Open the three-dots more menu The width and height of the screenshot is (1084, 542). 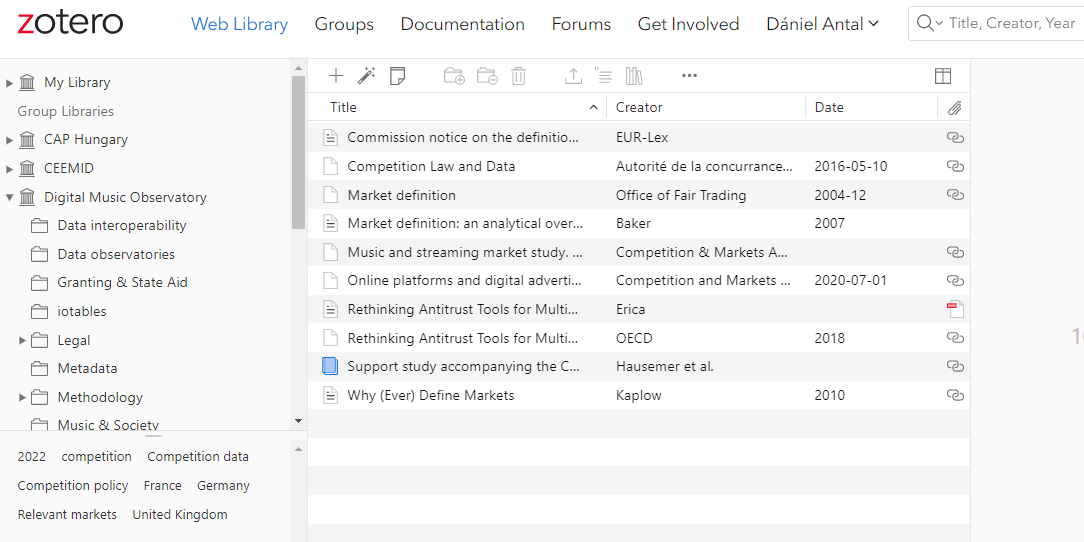point(689,75)
